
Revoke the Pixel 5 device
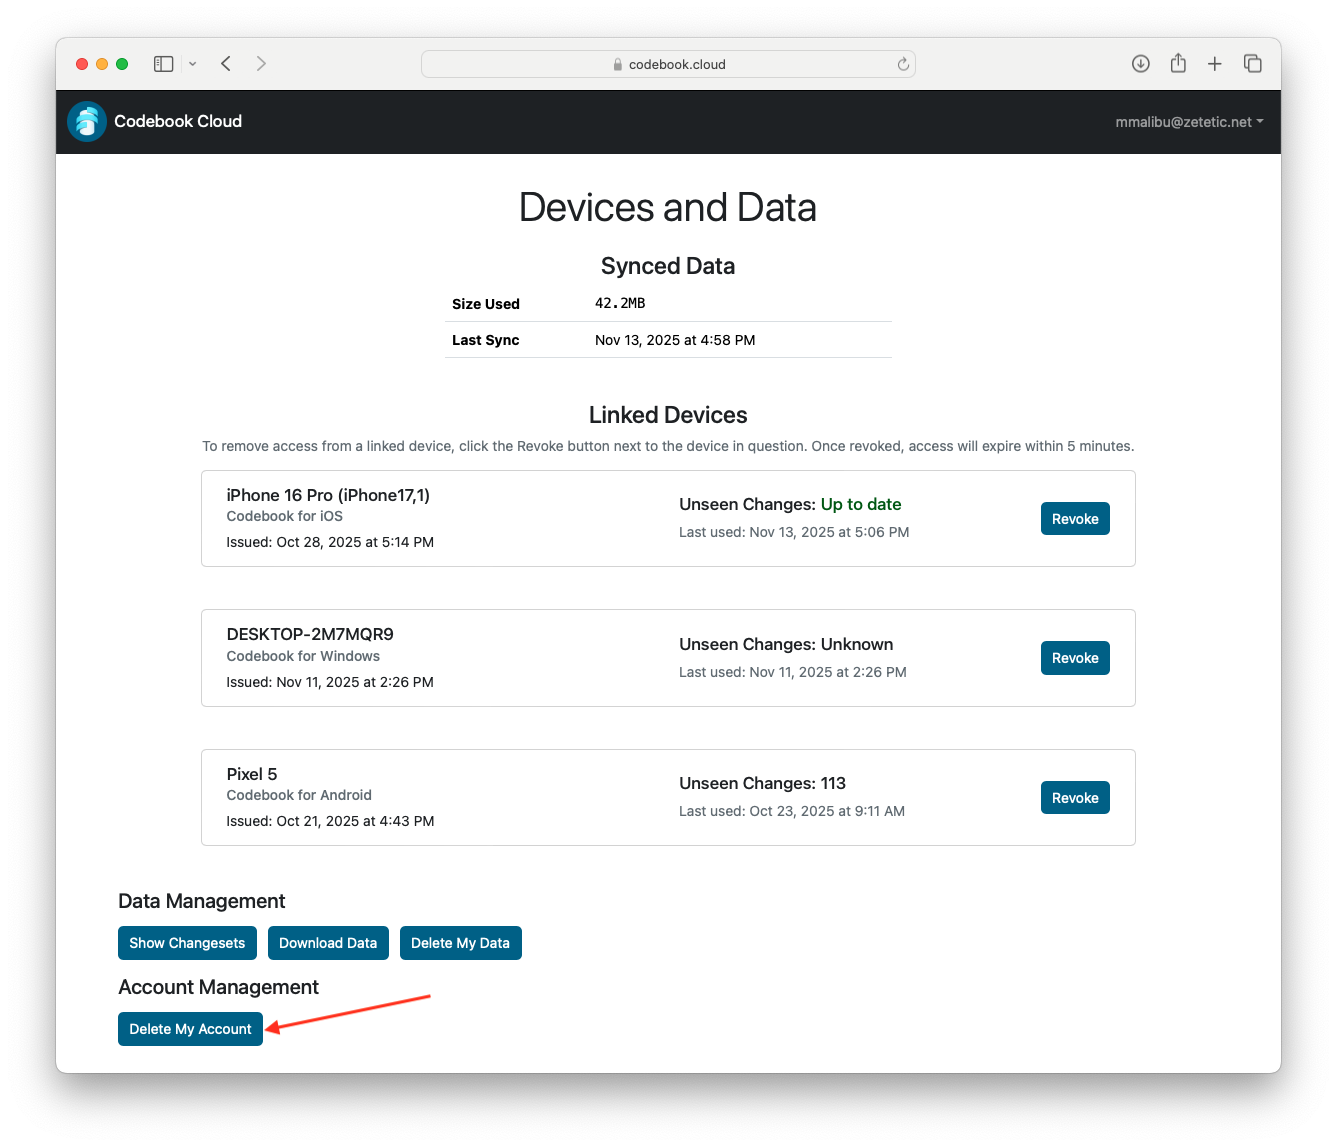tap(1075, 797)
